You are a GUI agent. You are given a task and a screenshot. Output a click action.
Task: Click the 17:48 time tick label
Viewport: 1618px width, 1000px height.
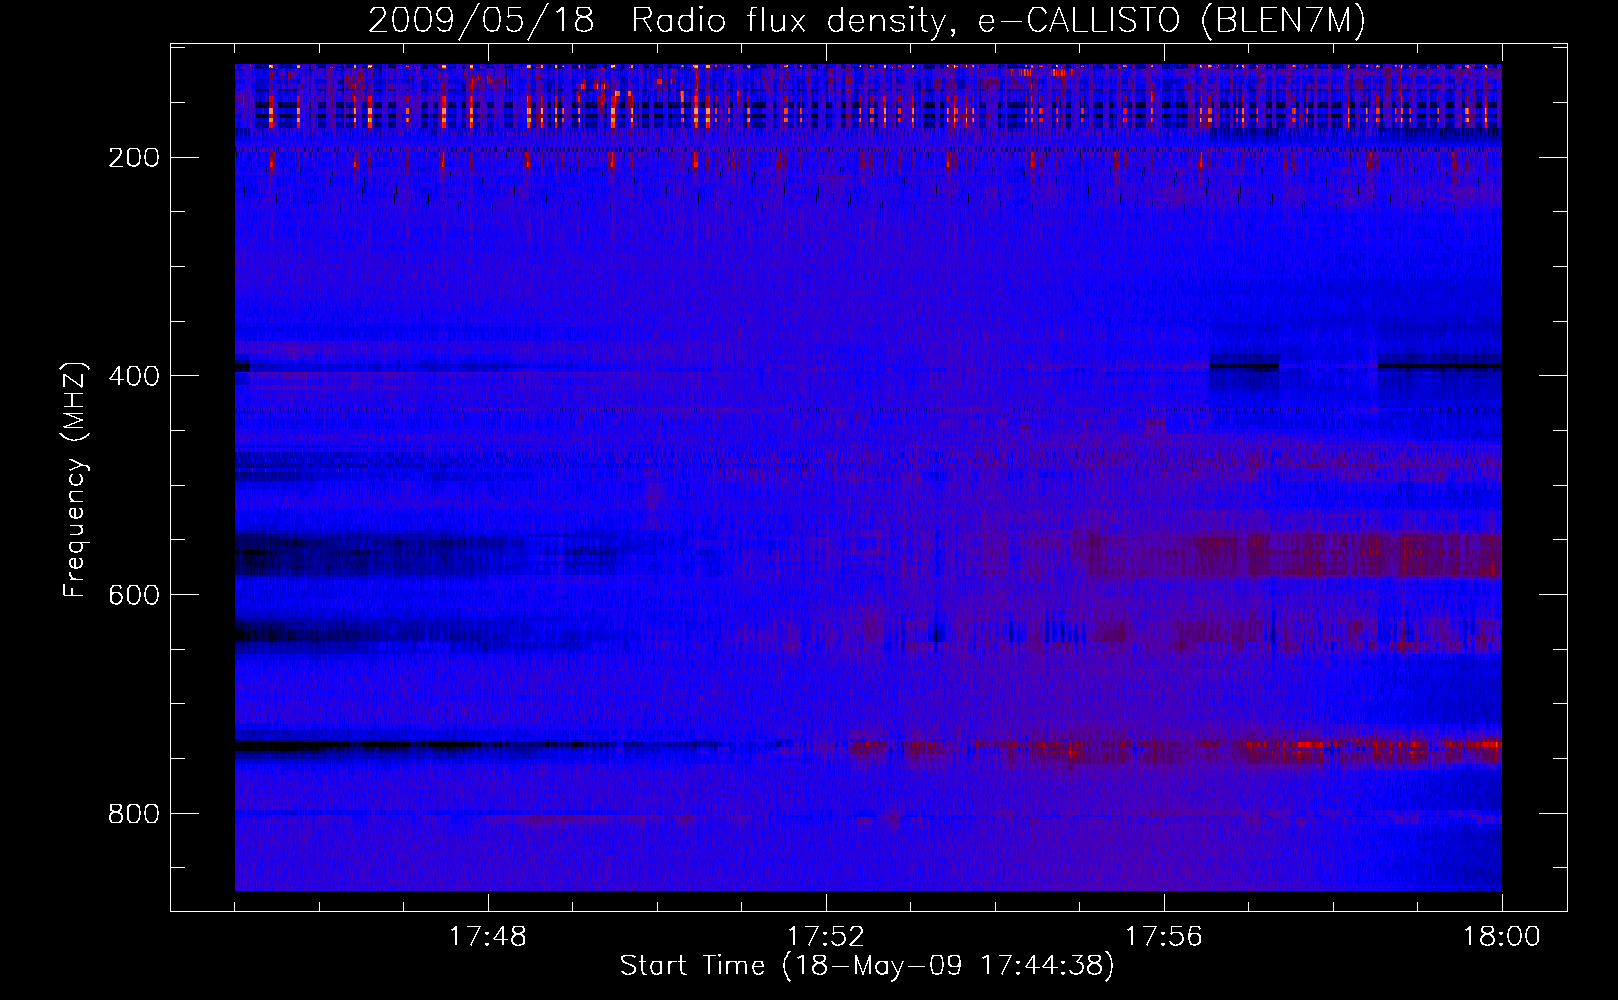[x=488, y=937]
